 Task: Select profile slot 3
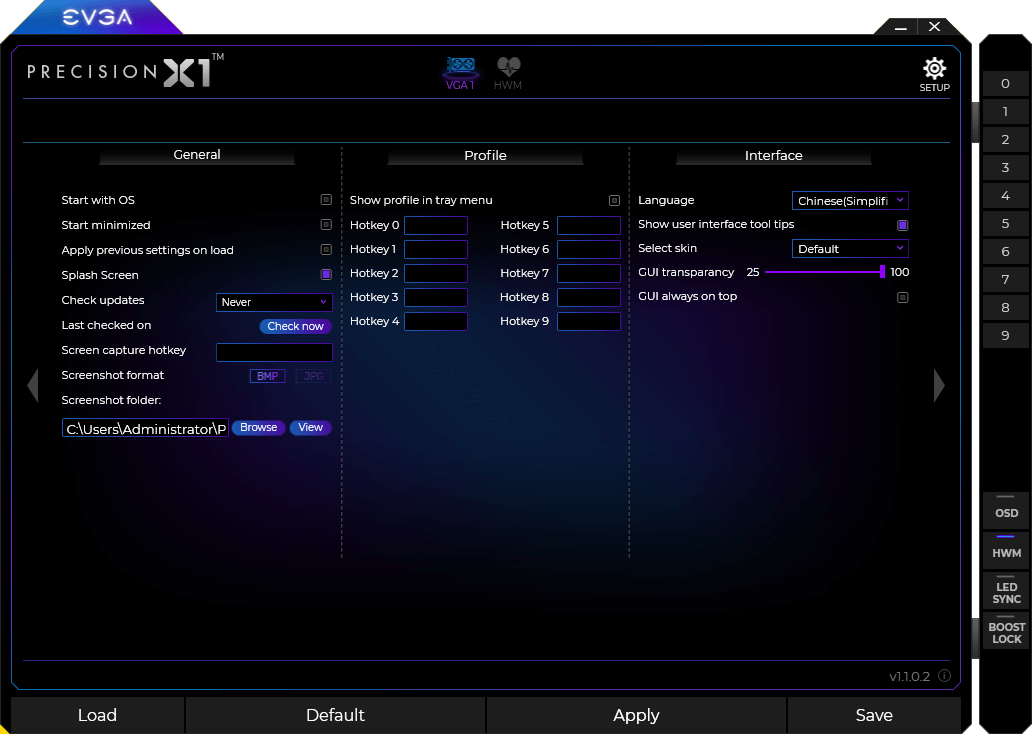pyautogui.click(x=1005, y=168)
